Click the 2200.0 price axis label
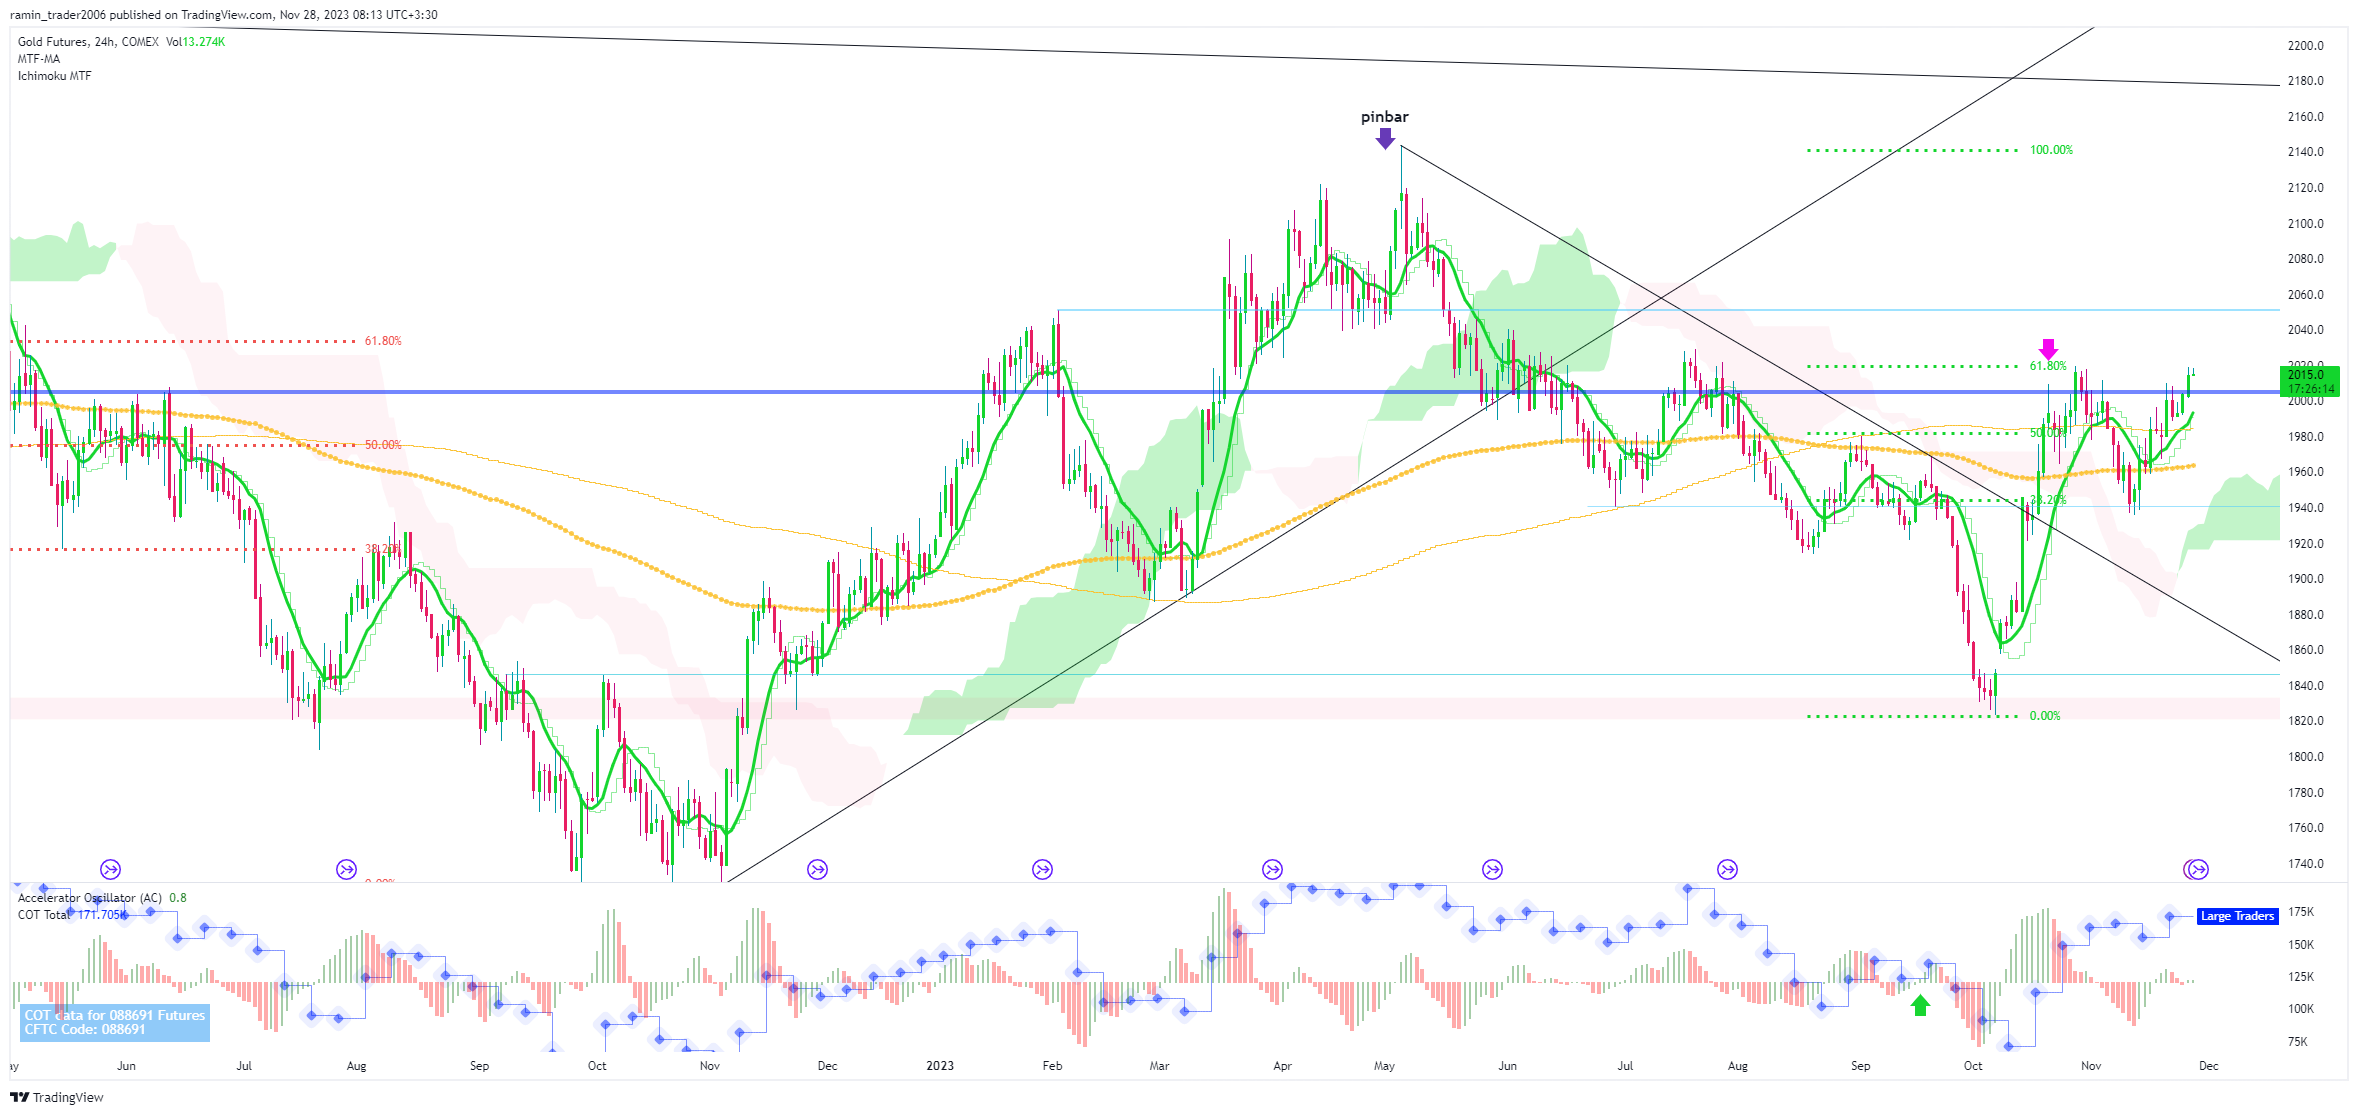The height and width of the screenshot is (1115, 2358). 2305,46
